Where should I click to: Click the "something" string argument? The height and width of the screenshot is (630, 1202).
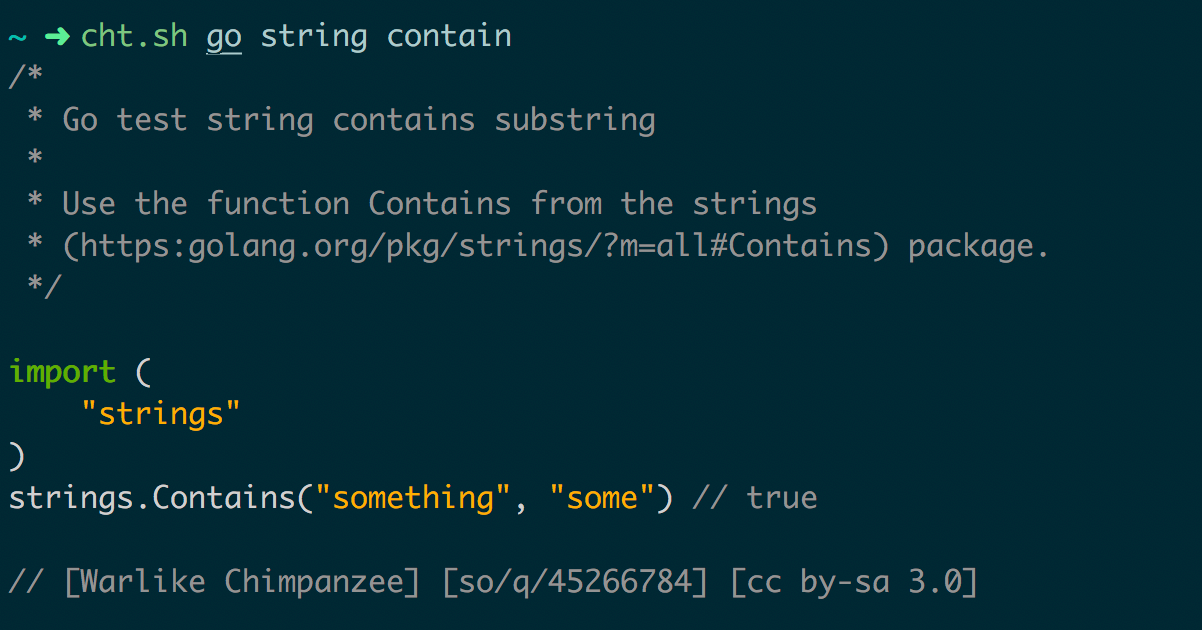(x=414, y=498)
